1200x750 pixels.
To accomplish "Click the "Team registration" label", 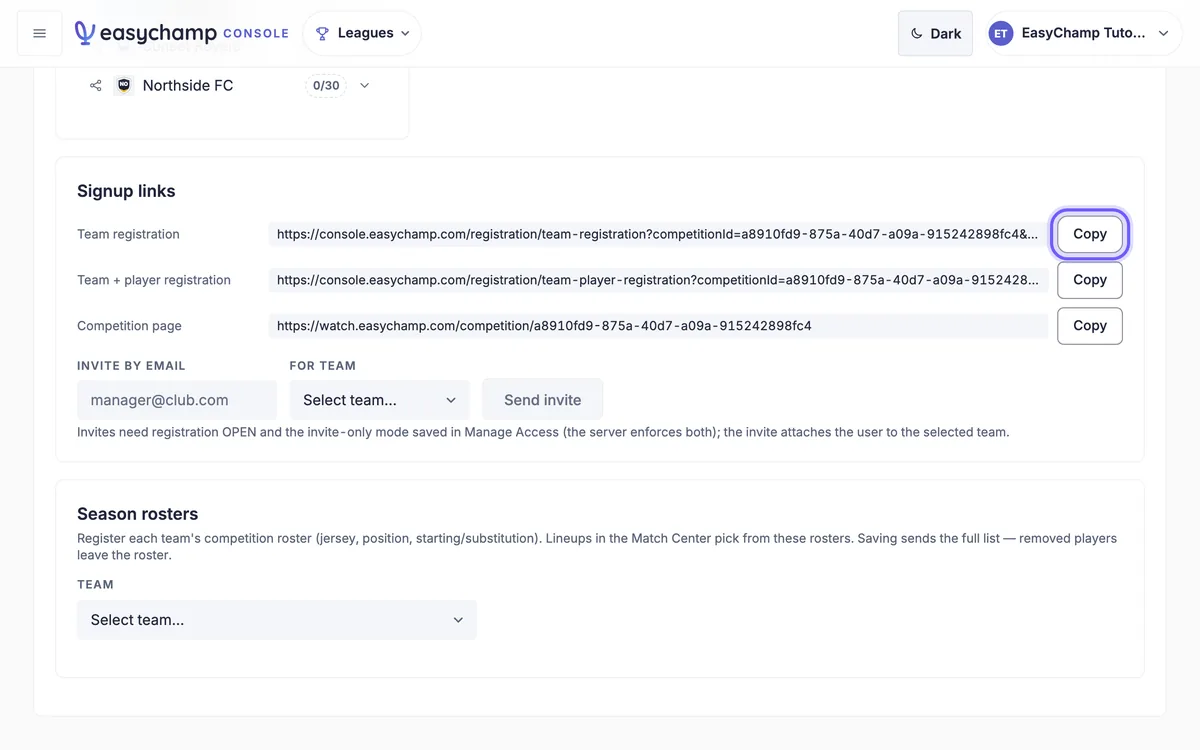I will [x=128, y=234].
